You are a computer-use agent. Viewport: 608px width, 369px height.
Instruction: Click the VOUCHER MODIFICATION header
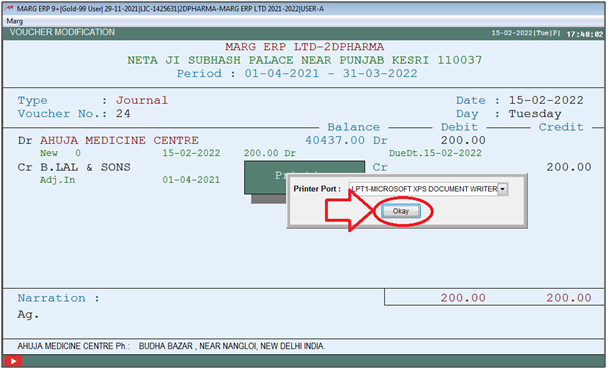[x=62, y=32]
